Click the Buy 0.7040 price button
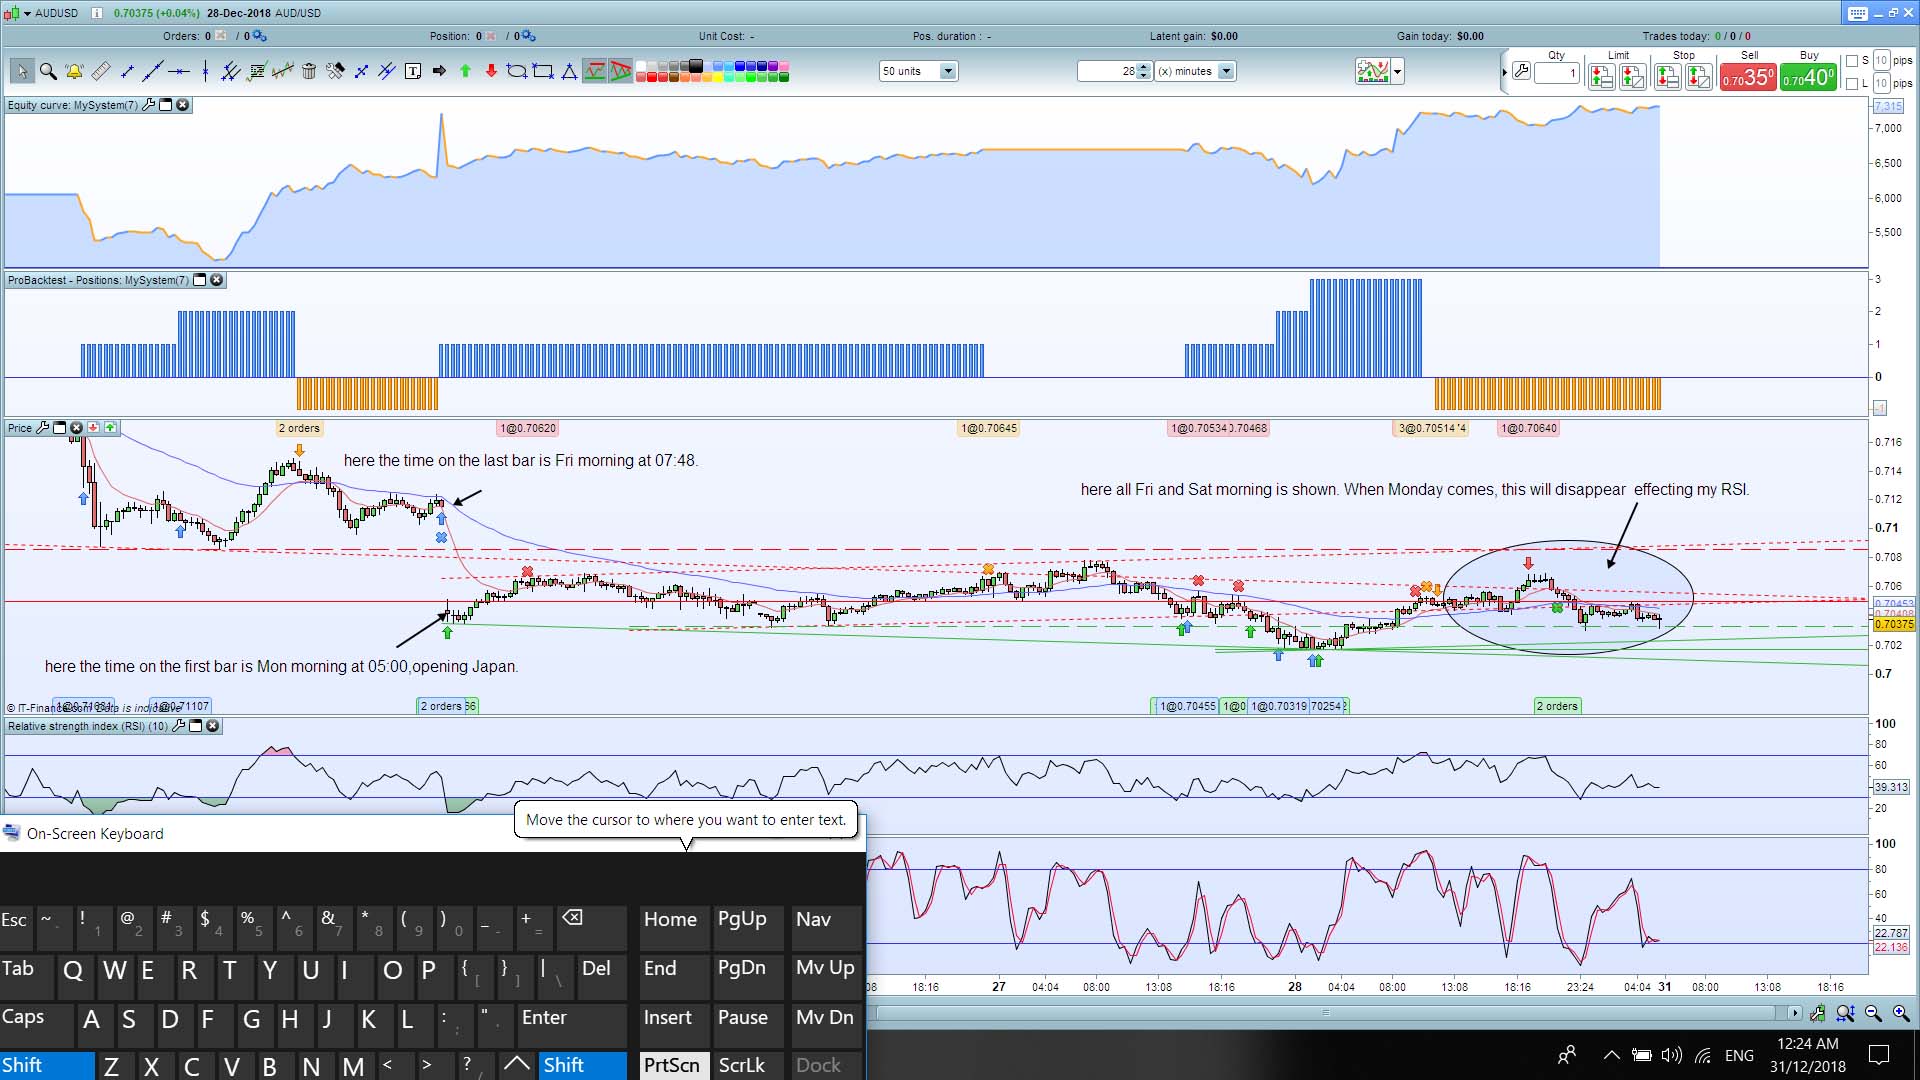 (1808, 77)
